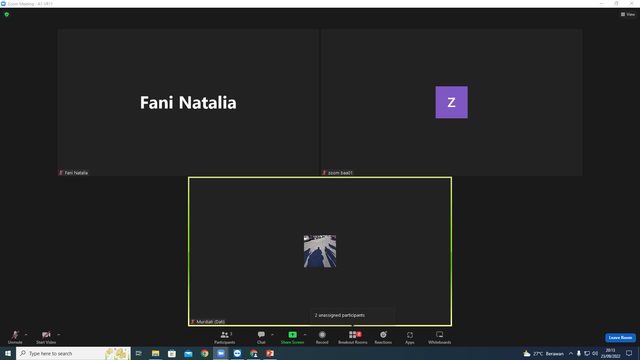Click the zoom baa01 name label
This screenshot has width=640, height=360.
(x=340, y=173)
